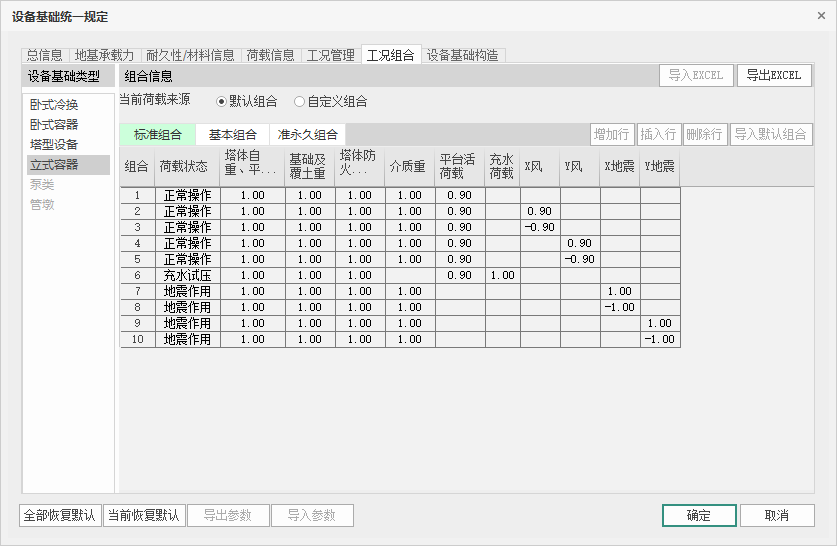This screenshot has height=546, width=837.
Task: Click the 导入参数 button
Action: coord(312,516)
